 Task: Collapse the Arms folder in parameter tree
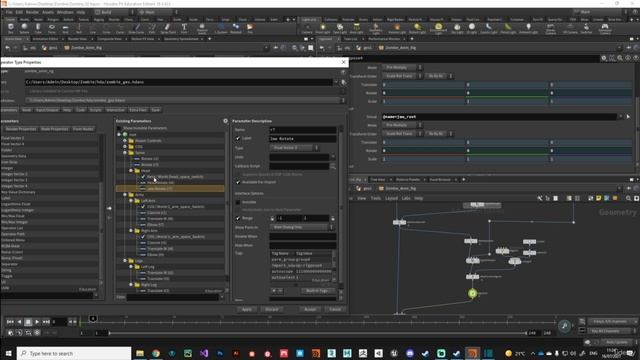(x=125, y=195)
